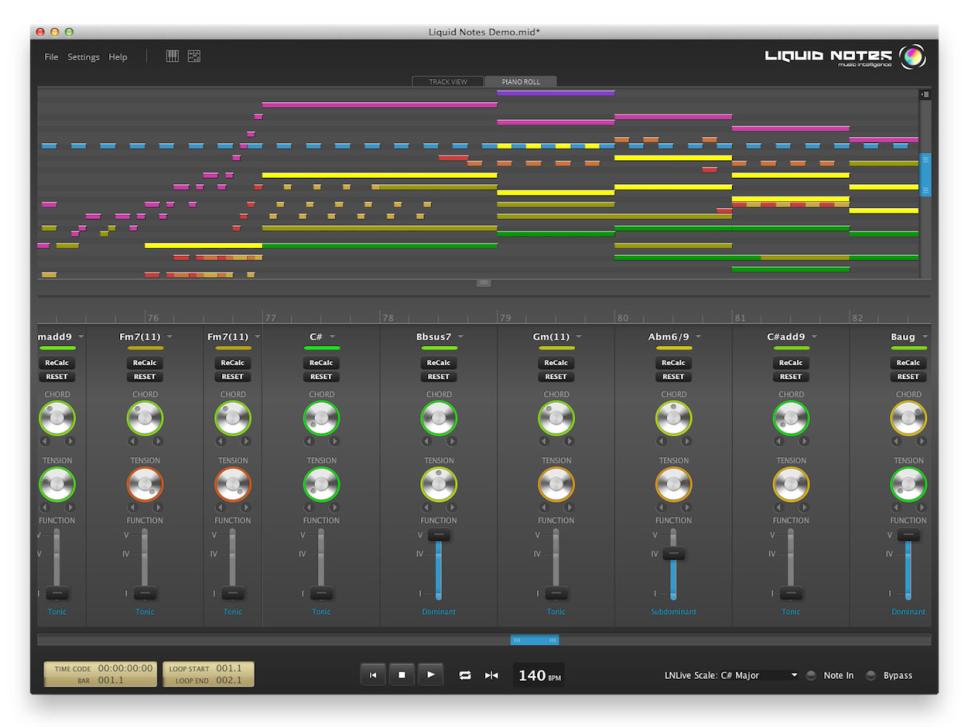The image size is (968, 727).
Task: Open the Settings menu
Action: tap(83, 57)
